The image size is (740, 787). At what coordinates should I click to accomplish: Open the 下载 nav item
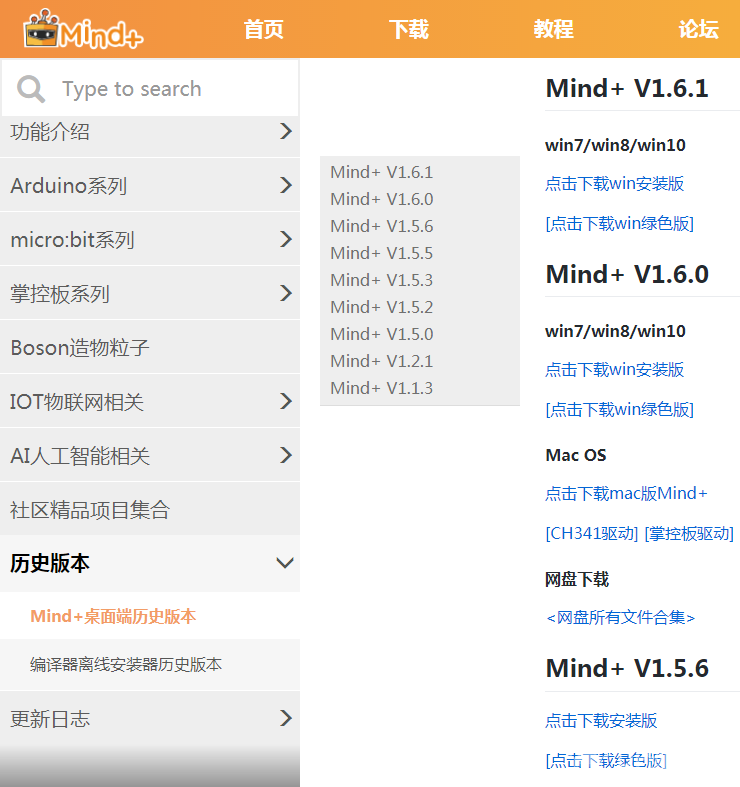coord(409,29)
